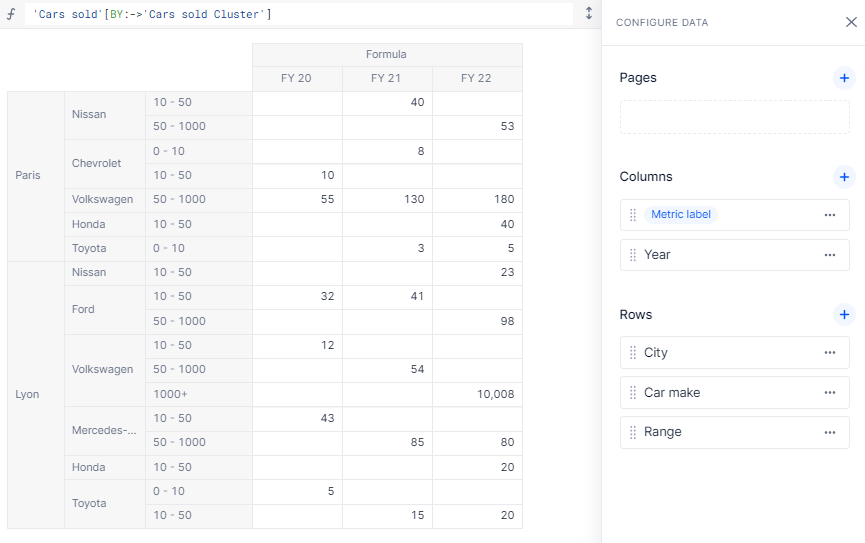This screenshot has width=865, height=543.
Task: Open options menu for Car make
Action: [x=830, y=392]
